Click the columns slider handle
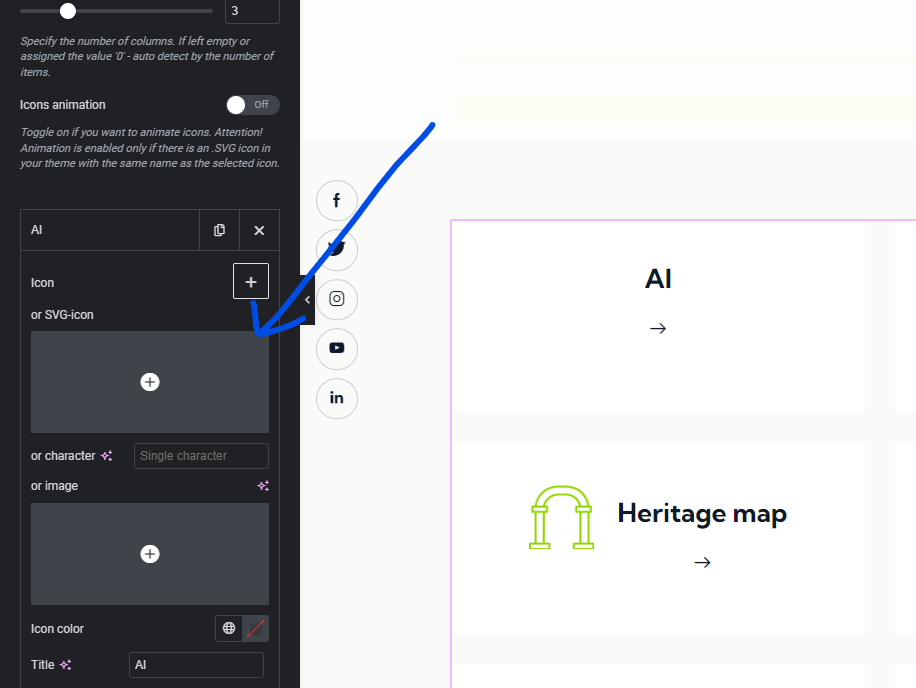The width and height of the screenshot is (916, 688). point(68,11)
